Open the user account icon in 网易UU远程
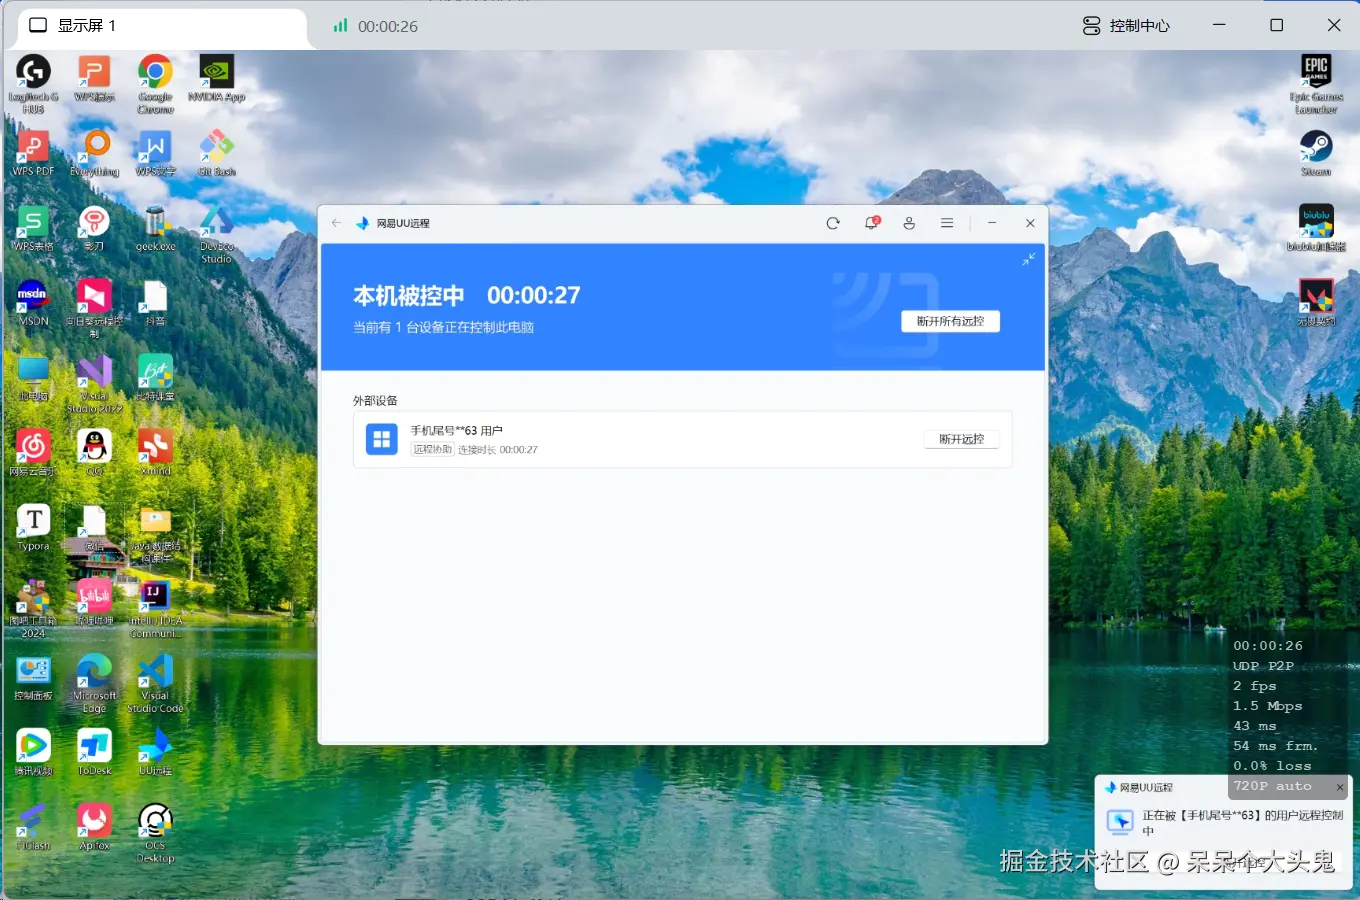1360x900 pixels. (x=909, y=223)
